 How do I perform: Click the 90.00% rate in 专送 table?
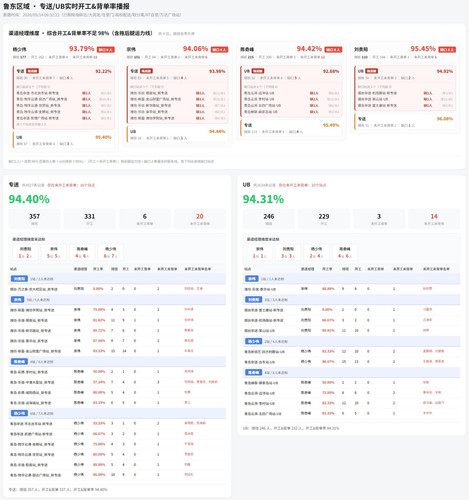click(x=99, y=475)
